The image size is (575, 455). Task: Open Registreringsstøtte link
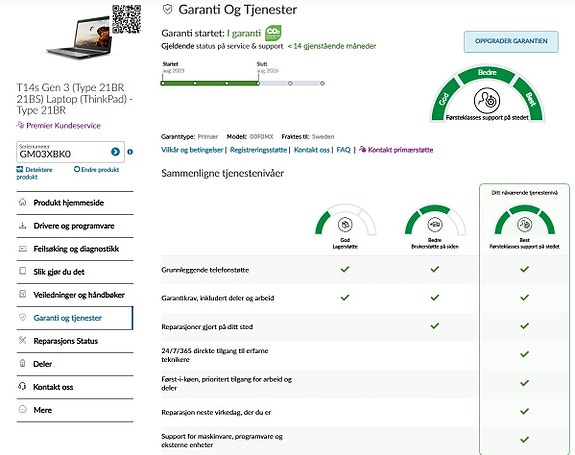tap(258, 150)
